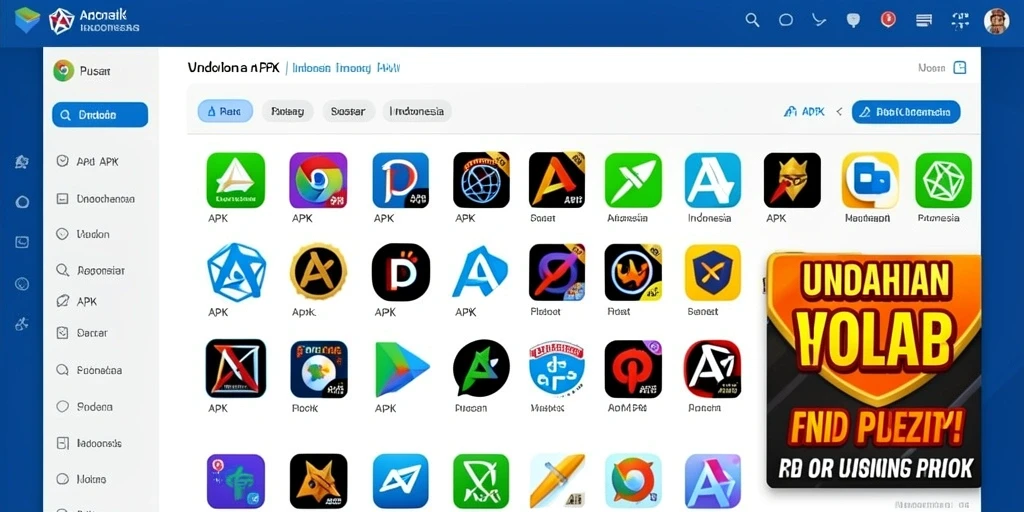Open the blue icosahedron app icon
Viewport: 1024px width, 512px height.
tap(236, 272)
